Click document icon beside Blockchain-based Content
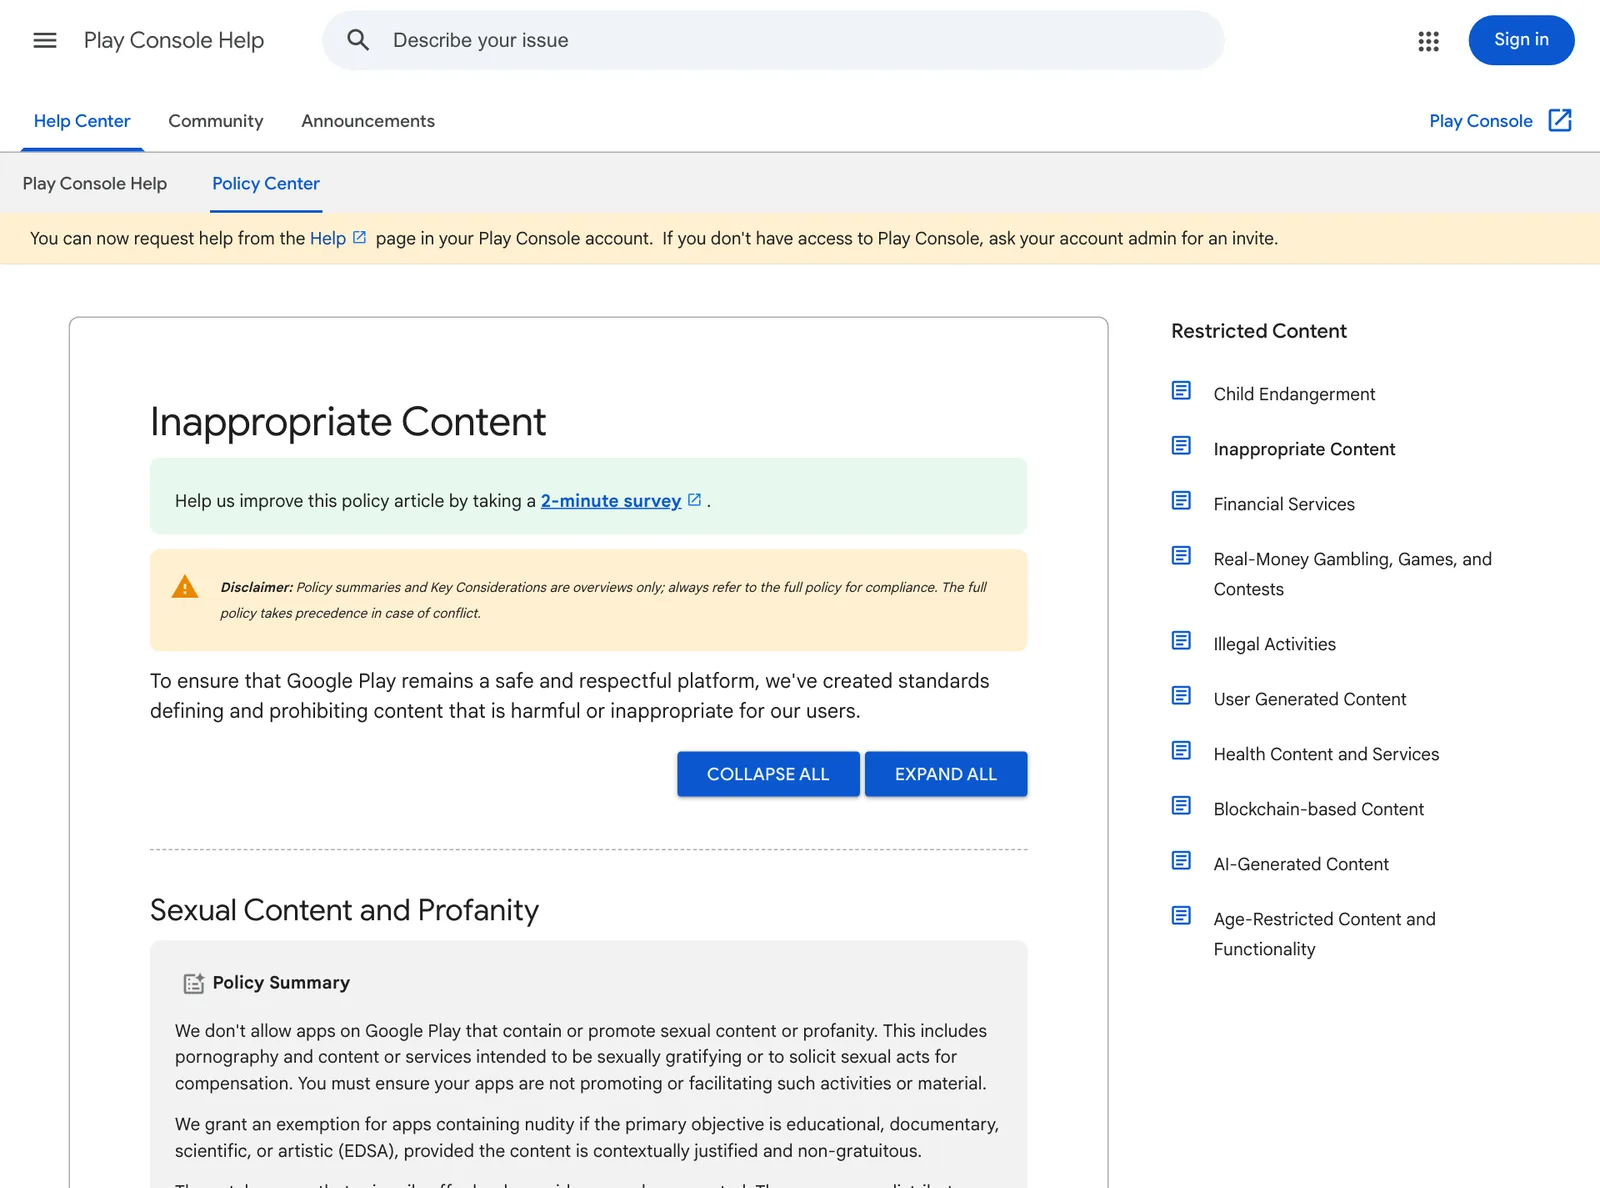1600x1188 pixels. click(x=1181, y=805)
